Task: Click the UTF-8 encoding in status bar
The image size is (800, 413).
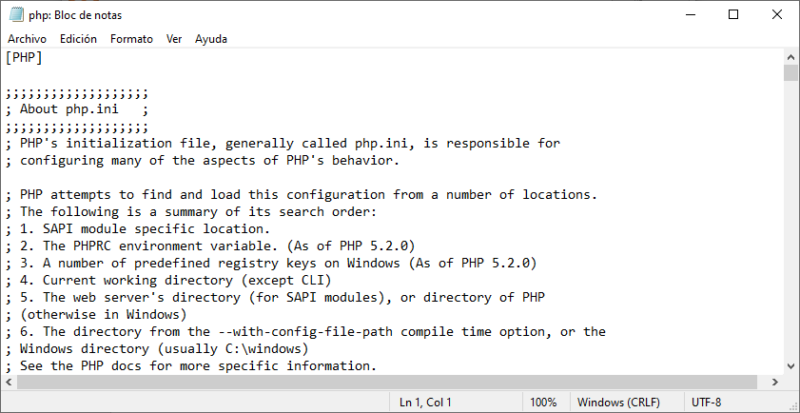Action: click(x=706, y=402)
